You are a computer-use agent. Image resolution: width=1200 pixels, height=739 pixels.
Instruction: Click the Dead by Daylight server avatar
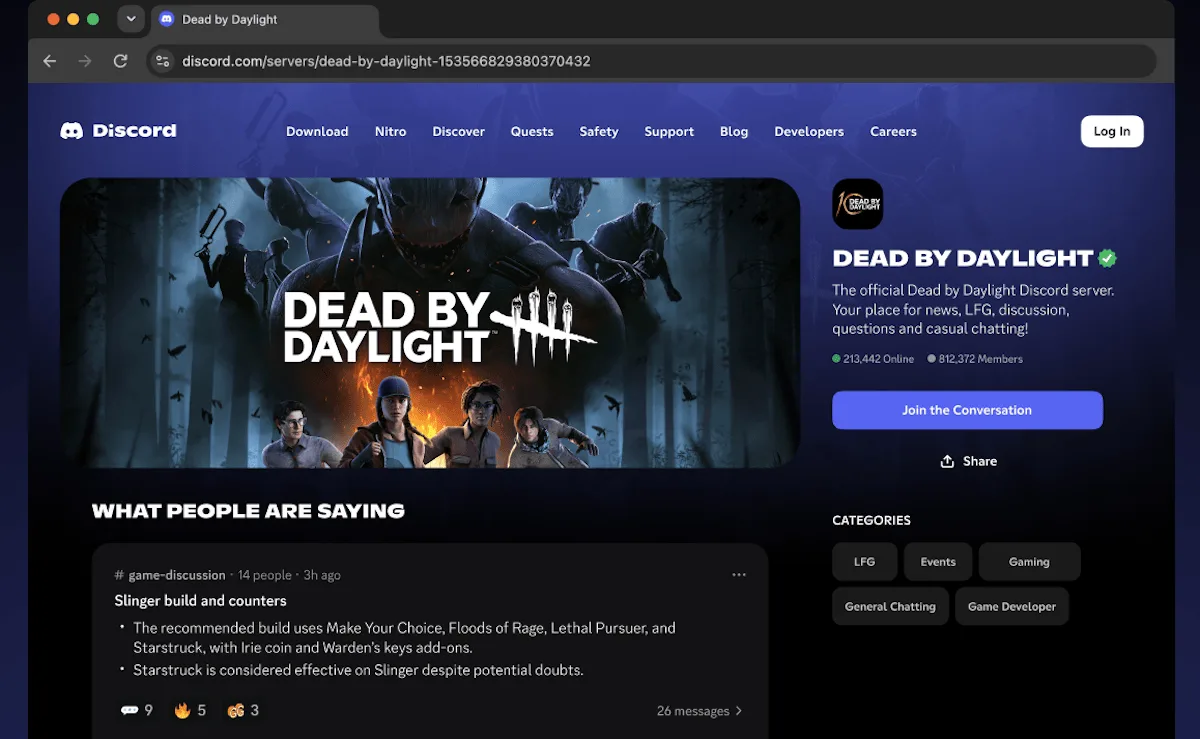click(x=858, y=204)
